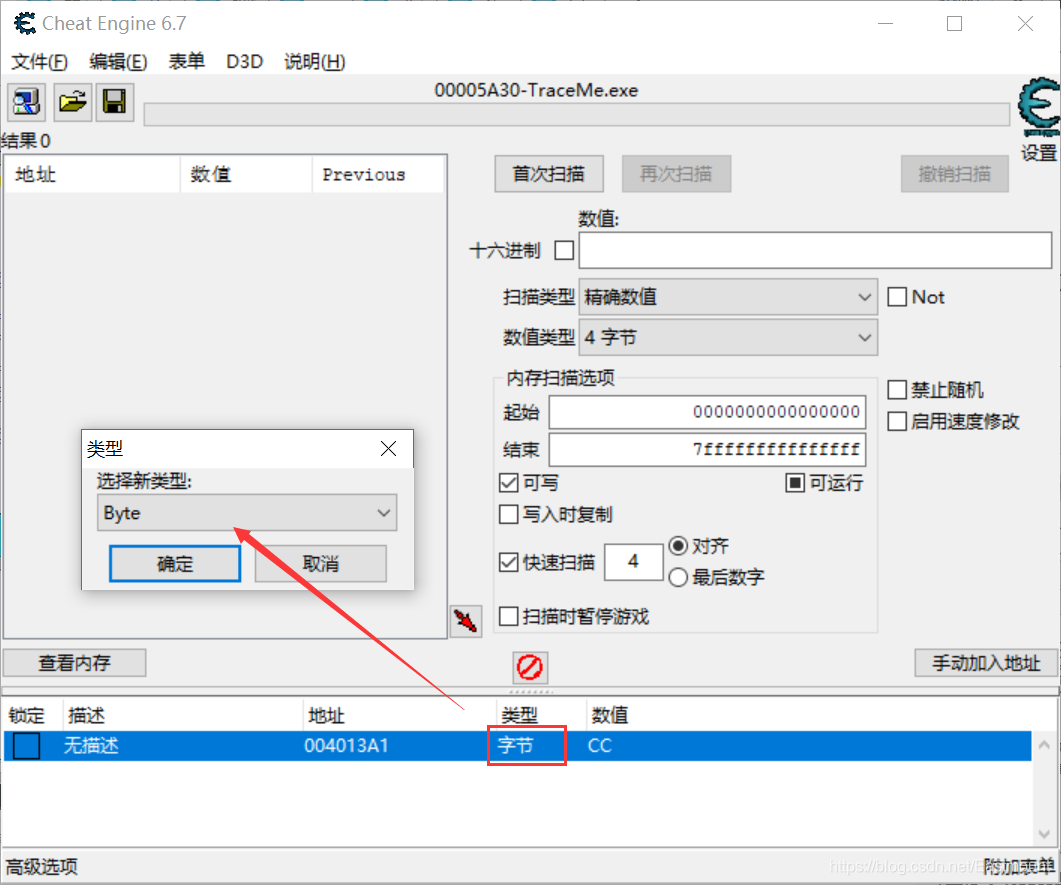Maximize the Cheat Engine window
Screen dimensions: 1061x885
[x=954, y=24]
